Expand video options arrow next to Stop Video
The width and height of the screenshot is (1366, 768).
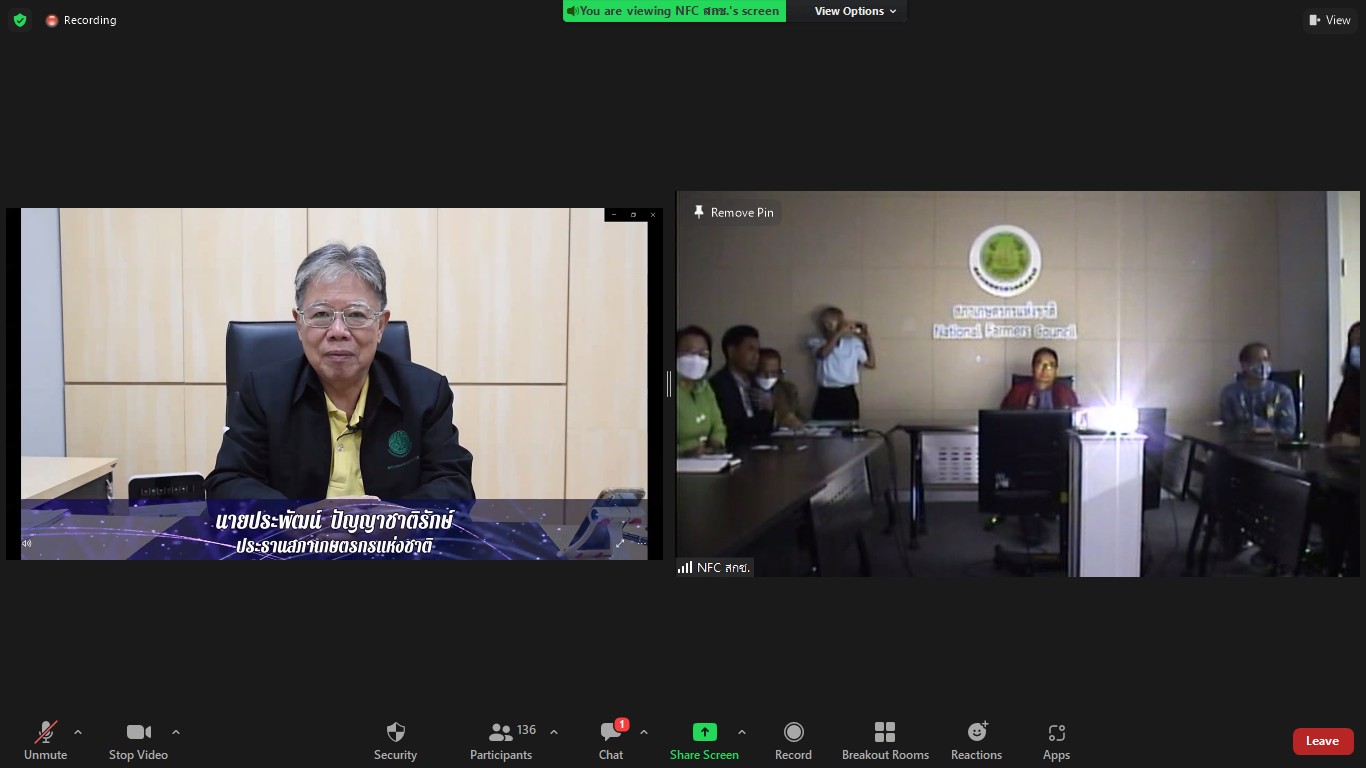pyautogui.click(x=176, y=732)
